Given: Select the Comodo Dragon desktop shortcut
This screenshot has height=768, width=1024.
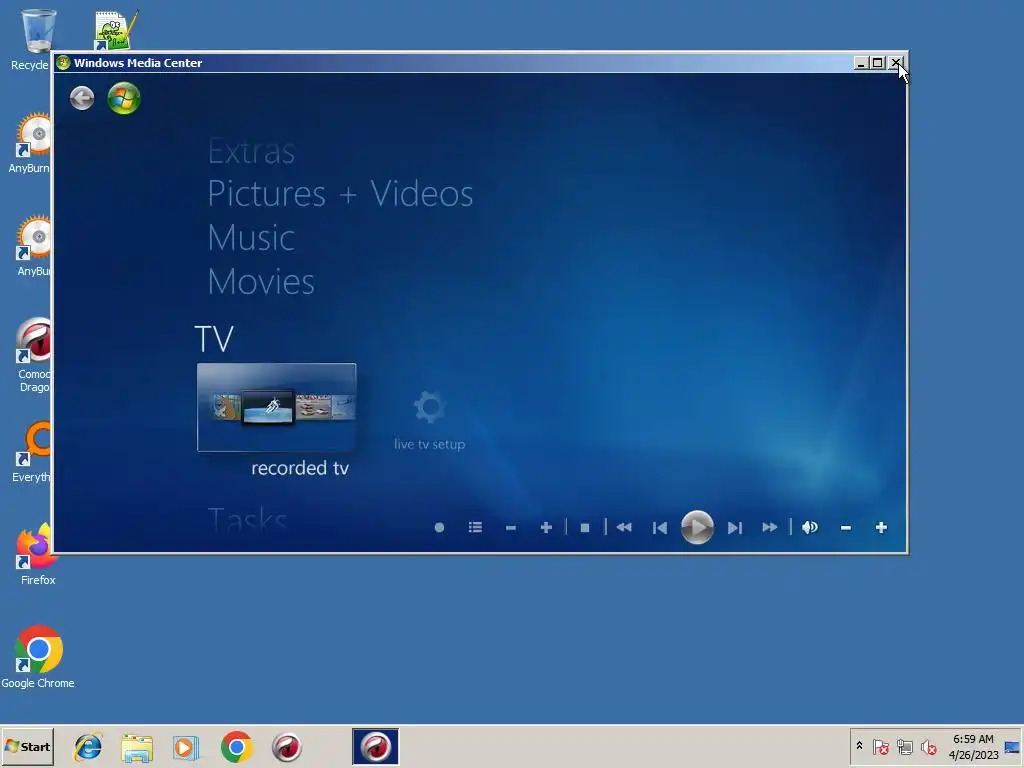Looking at the screenshot, I should (33, 355).
